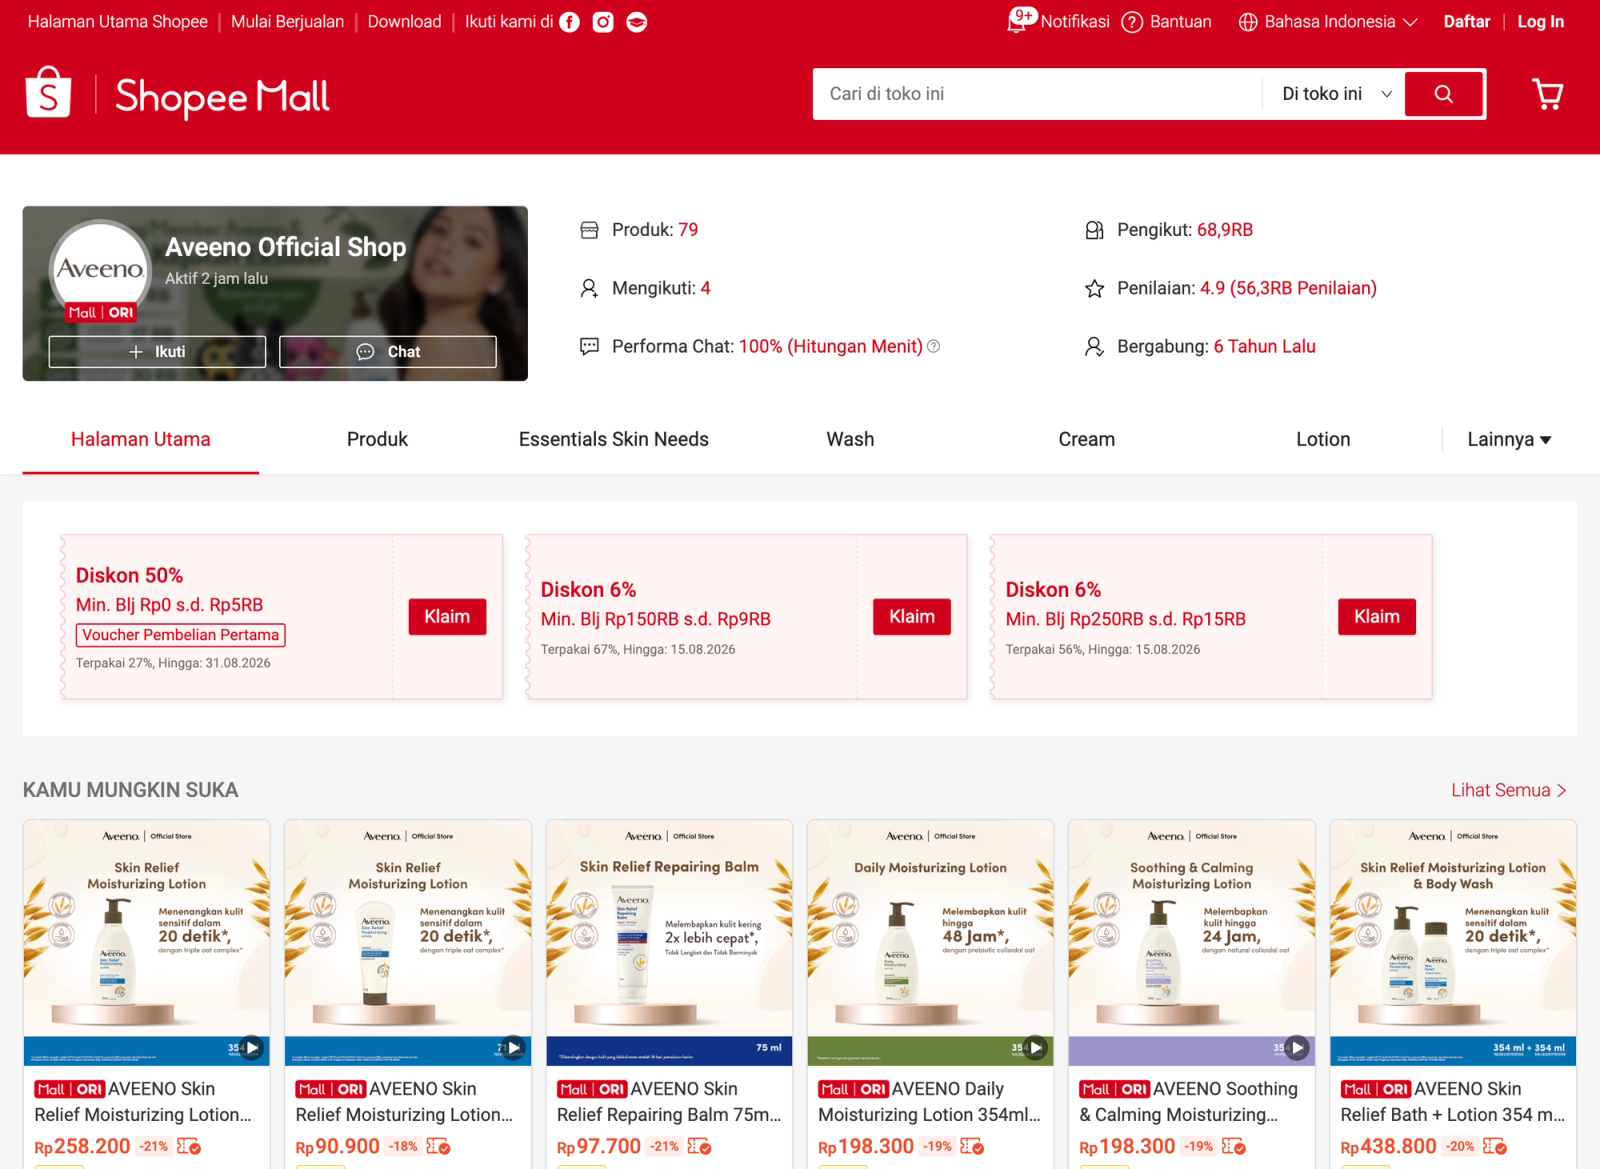Screen dimensions: 1600x1169
Task: Click 'KAMU MUNGKIN SUKA' heading
Action: pos(131,790)
